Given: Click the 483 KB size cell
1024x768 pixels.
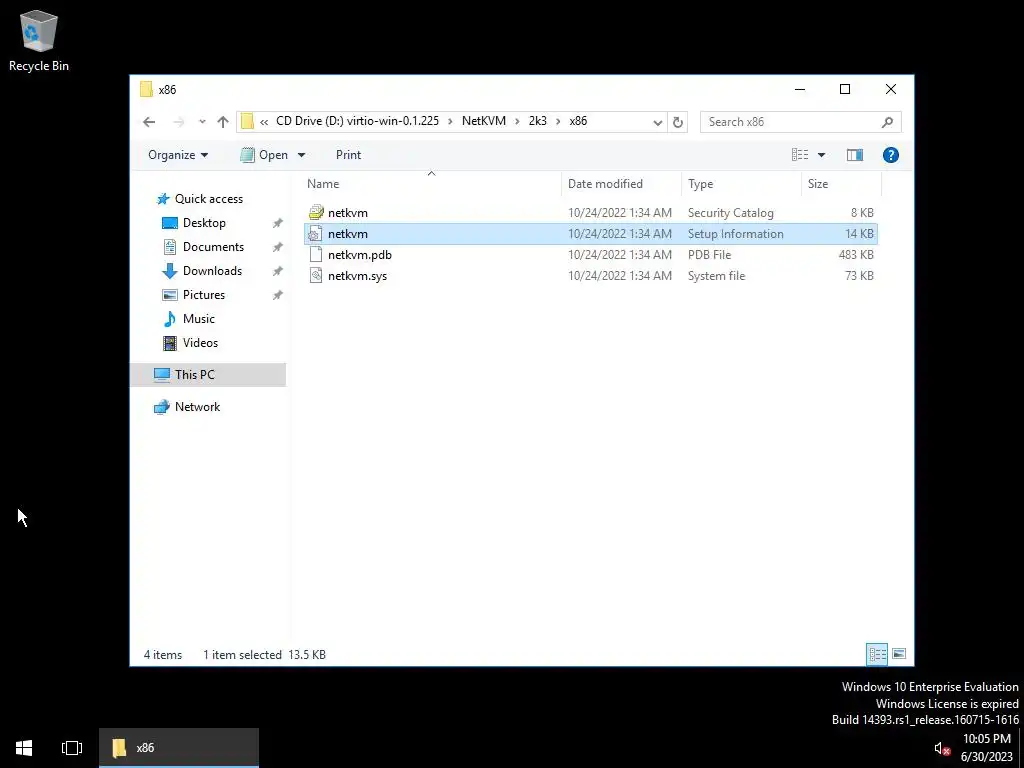Looking at the screenshot, I should (x=856, y=255).
